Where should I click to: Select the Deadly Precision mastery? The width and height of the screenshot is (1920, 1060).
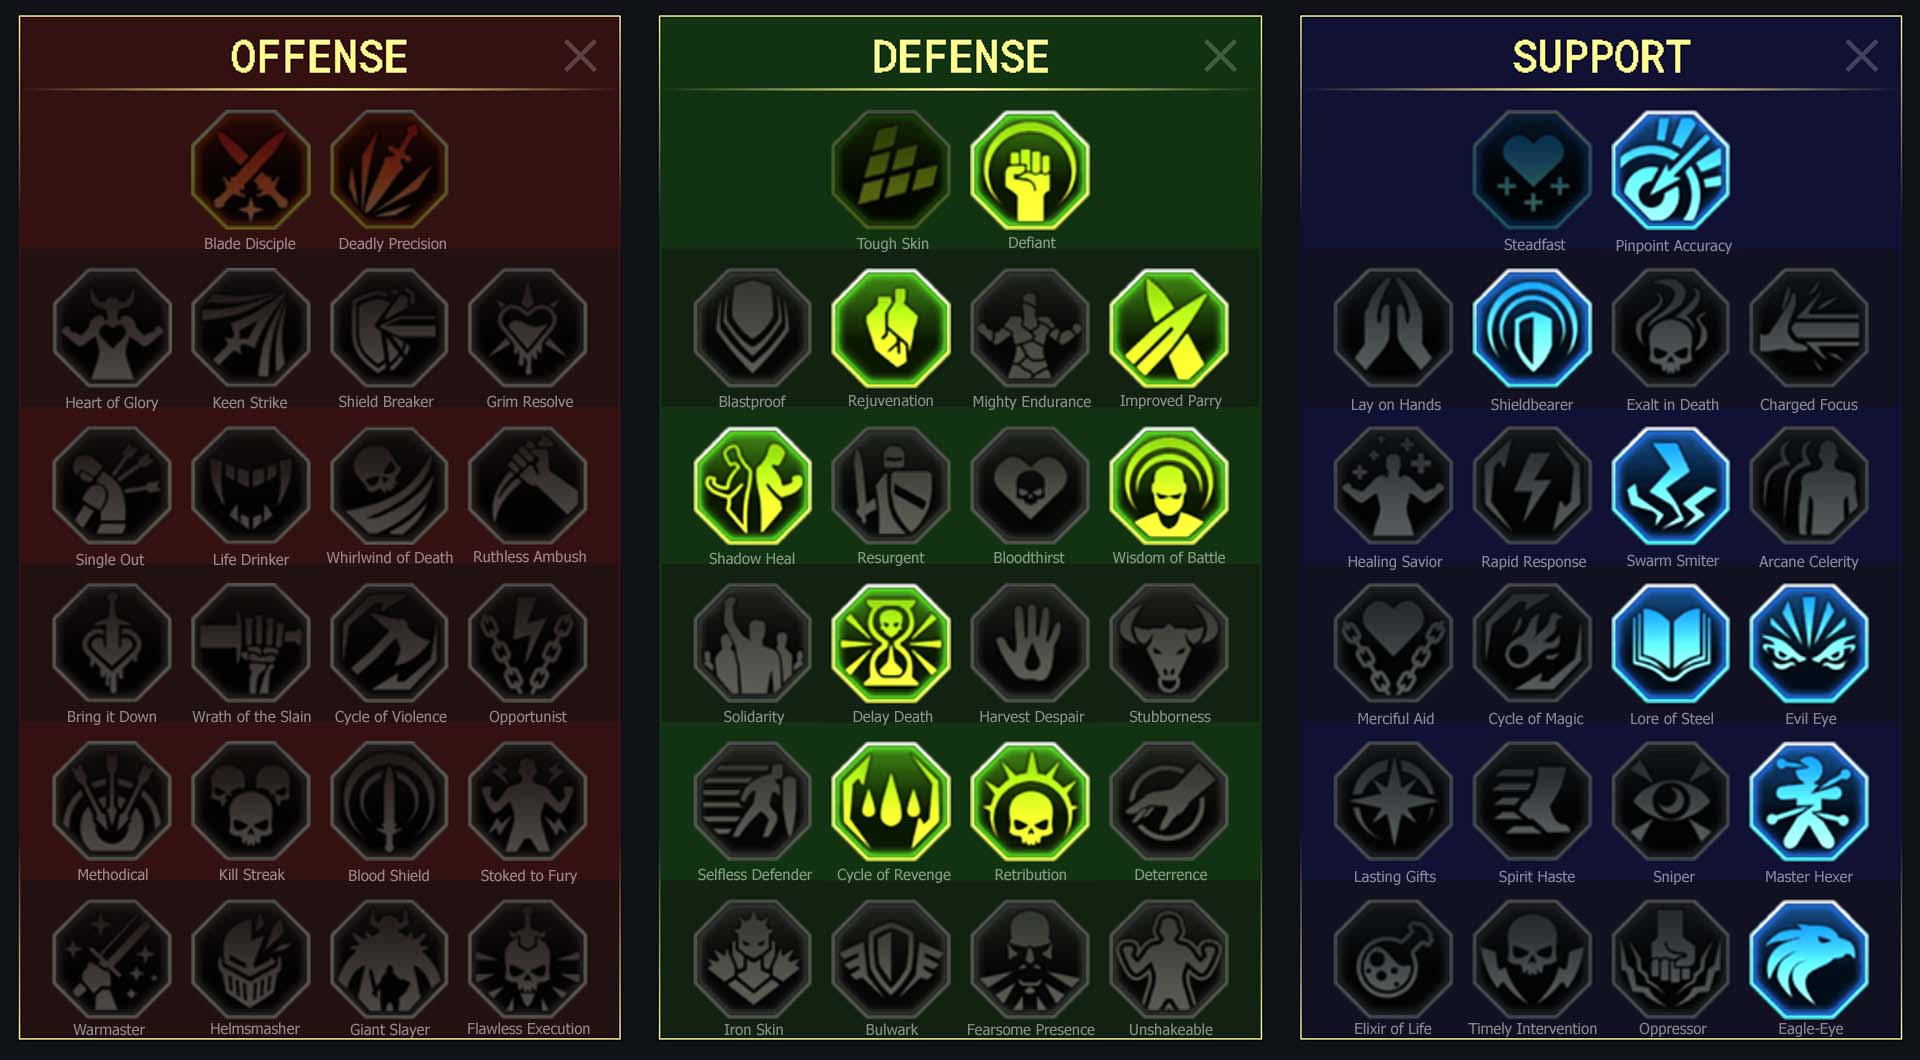pyautogui.click(x=390, y=170)
